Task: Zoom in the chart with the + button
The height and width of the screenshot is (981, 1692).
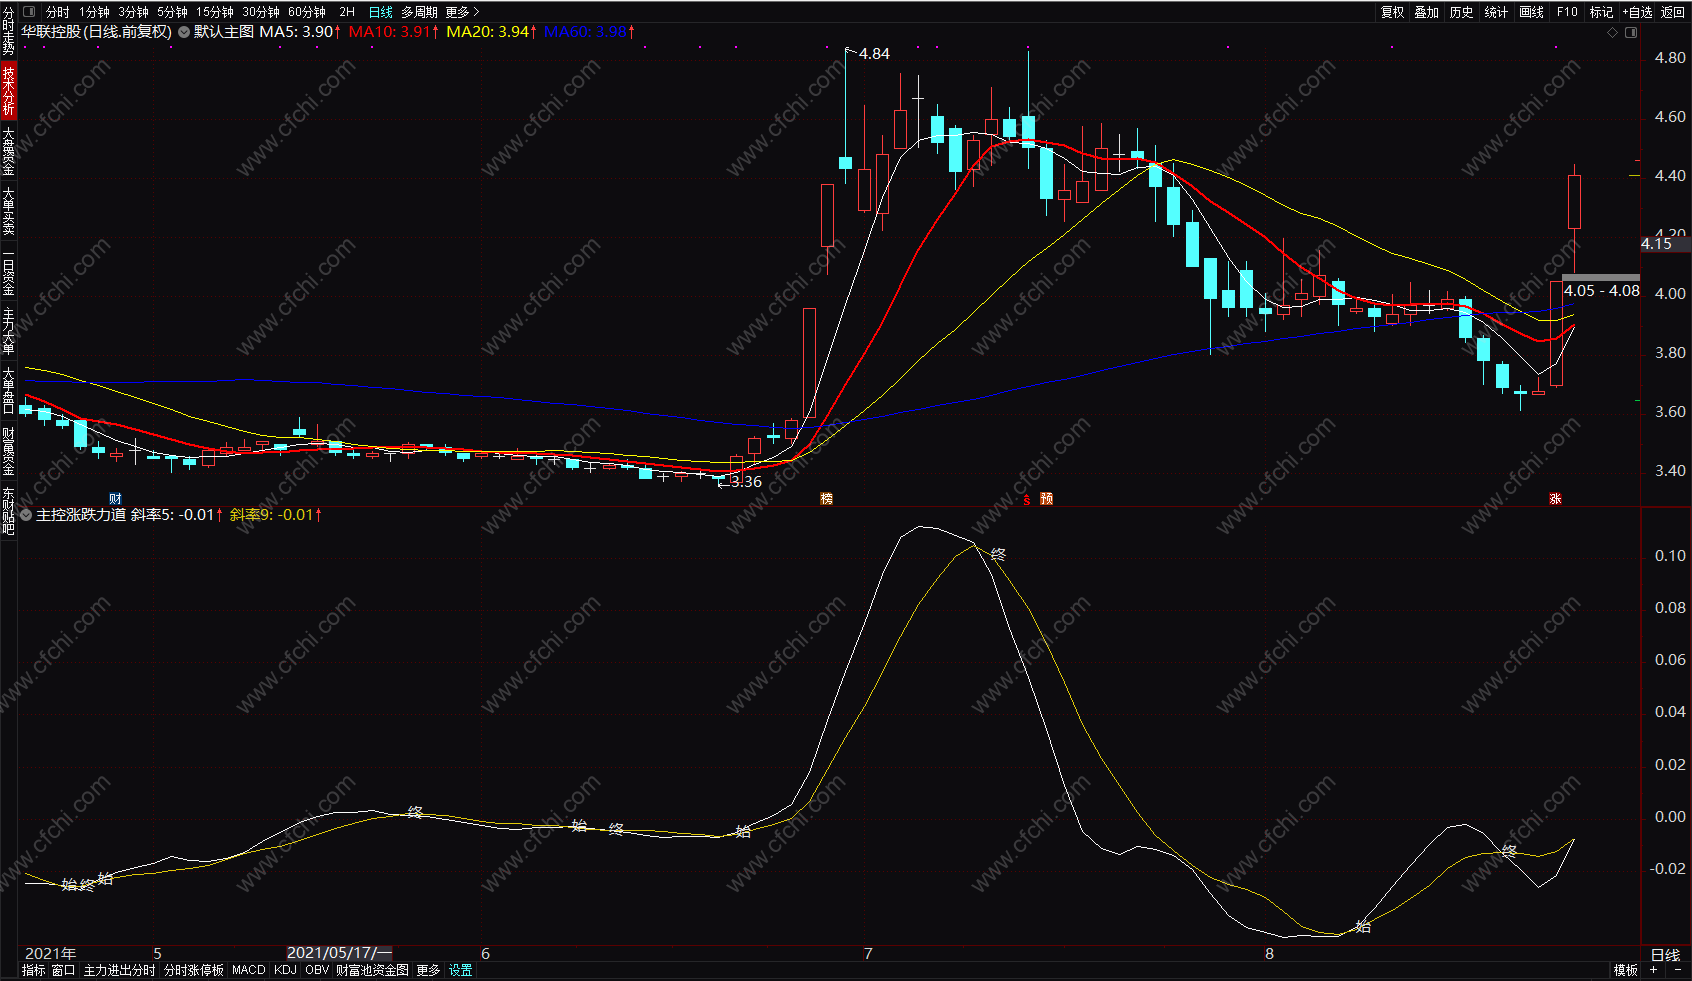Action: [x=1653, y=970]
